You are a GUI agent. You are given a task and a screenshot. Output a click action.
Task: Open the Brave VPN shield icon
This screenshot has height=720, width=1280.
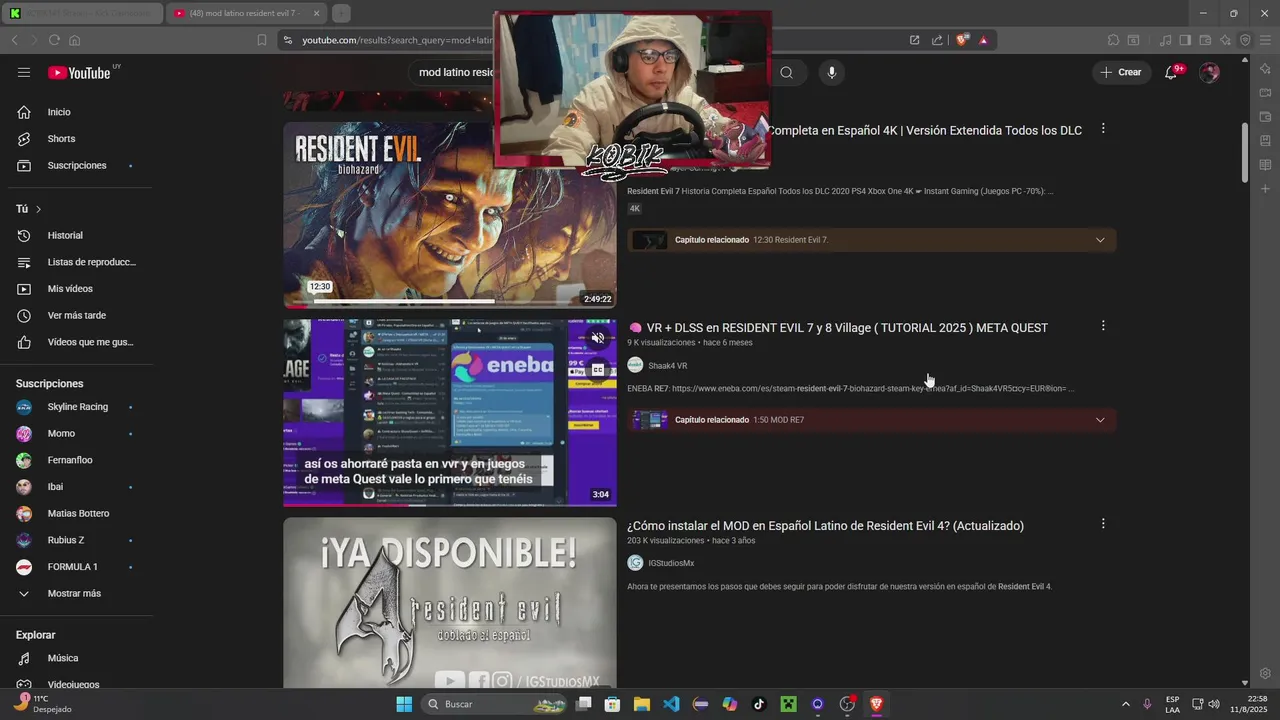click(1245, 40)
